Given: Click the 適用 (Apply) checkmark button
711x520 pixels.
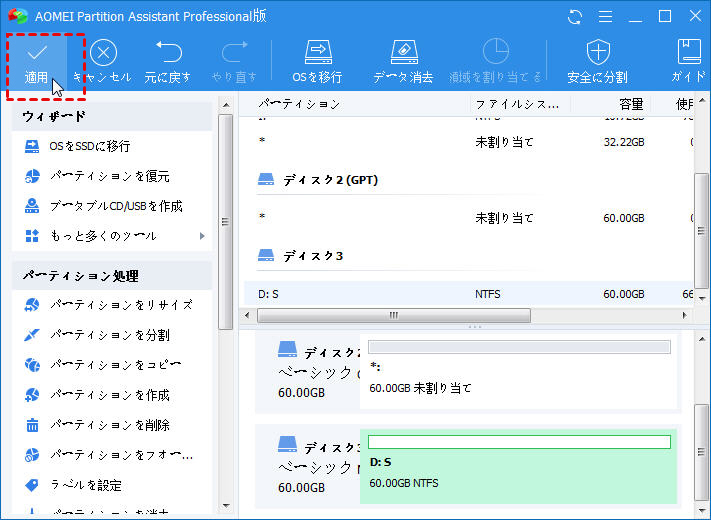Looking at the screenshot, I should click(37, 61).
